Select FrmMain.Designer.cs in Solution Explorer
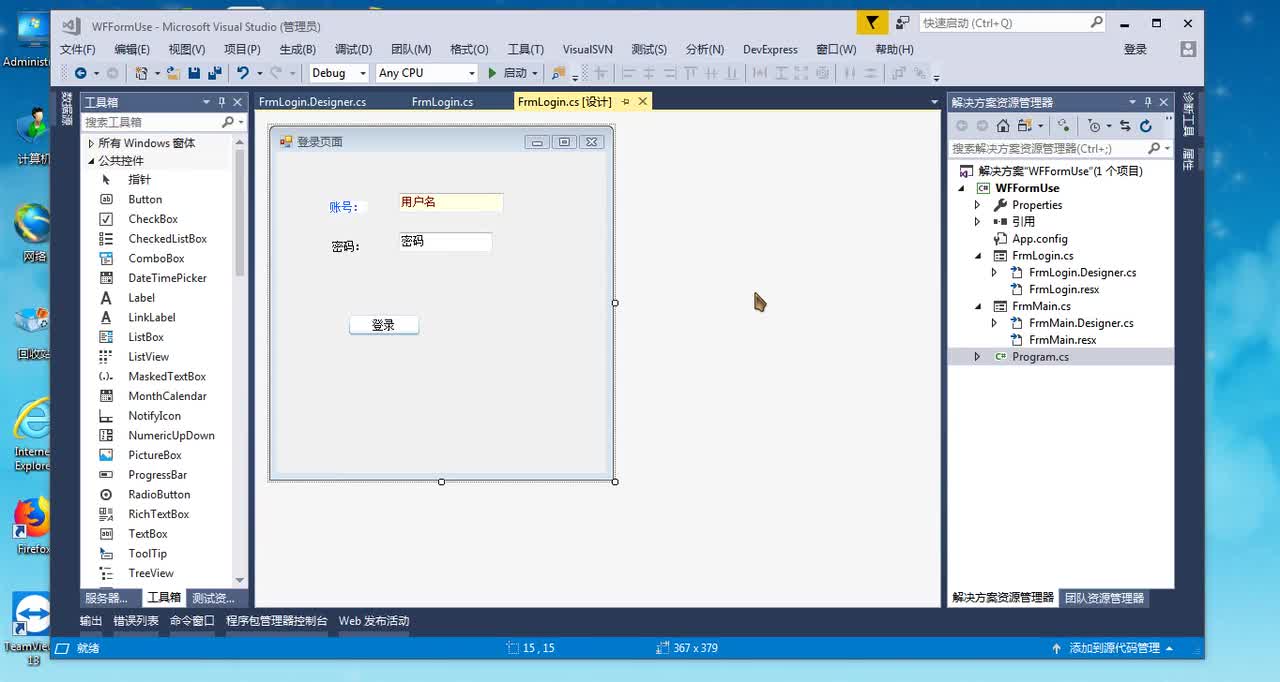The height and width of the screenshot is (682, 1280). [1081, 323]
